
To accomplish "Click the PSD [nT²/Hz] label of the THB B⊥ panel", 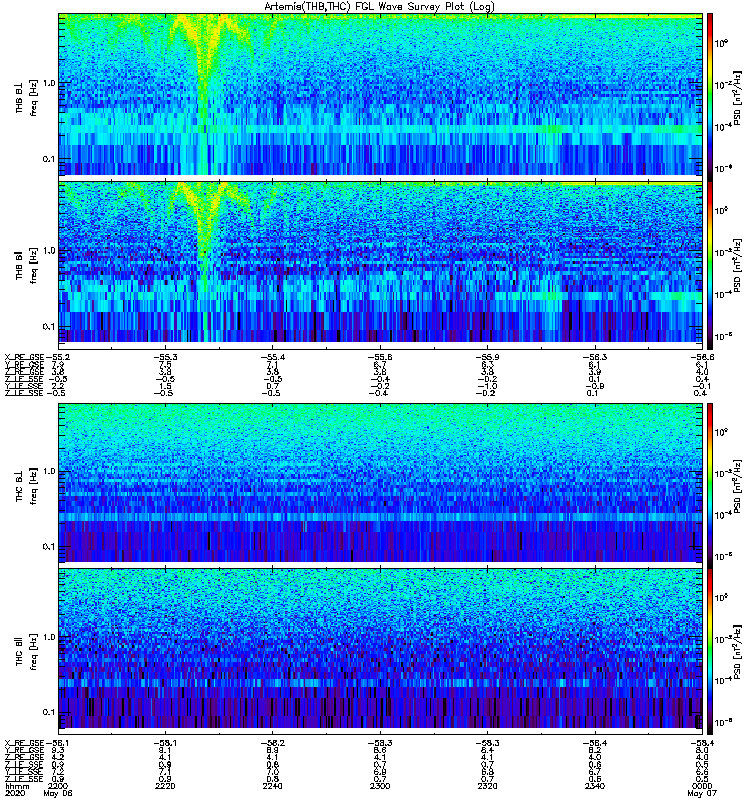I will click(x=738, y=97).
